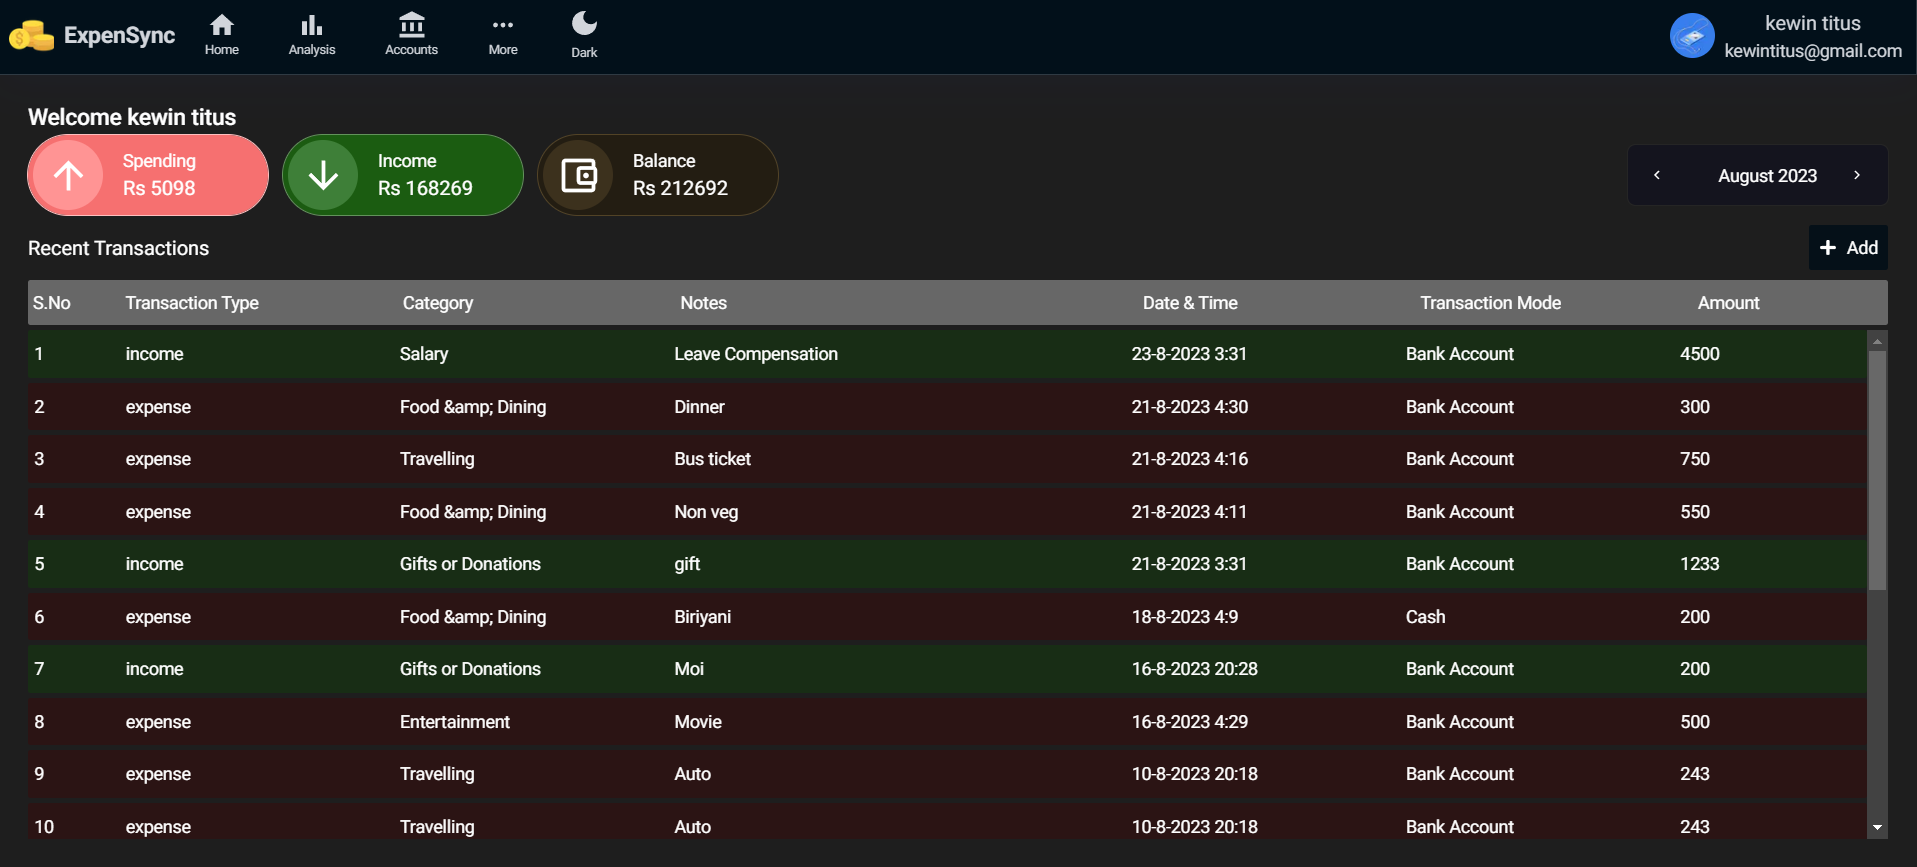The image size is (1917, 867).
Task: Click the amount 4500 cell
Action: [1699, 354]
